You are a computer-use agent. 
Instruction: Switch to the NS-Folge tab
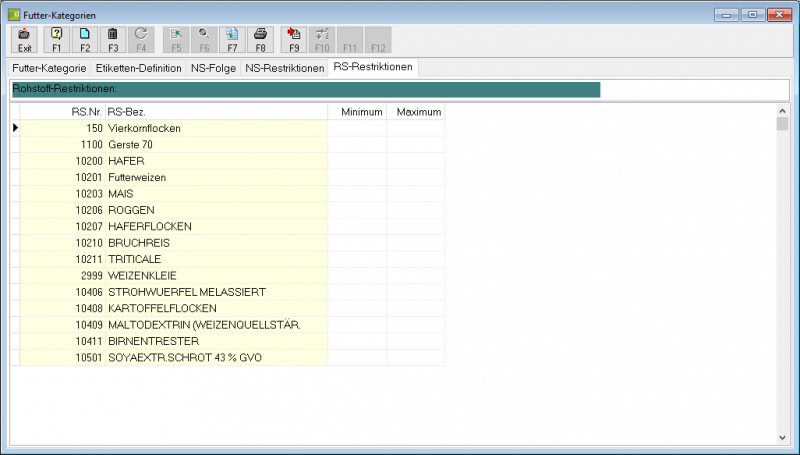tap(213, 68)
